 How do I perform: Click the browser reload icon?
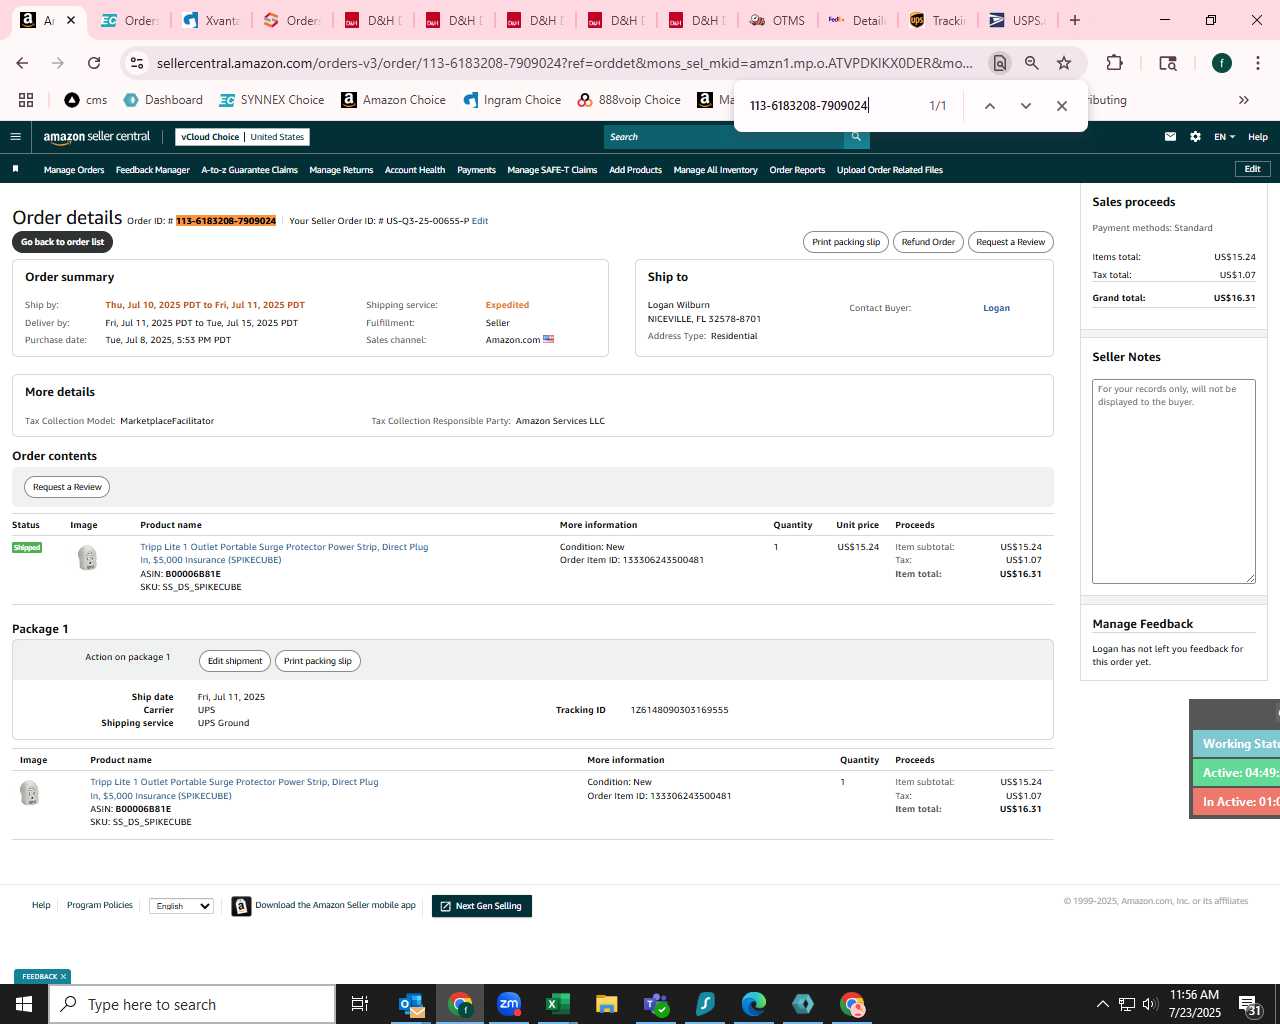94,63
